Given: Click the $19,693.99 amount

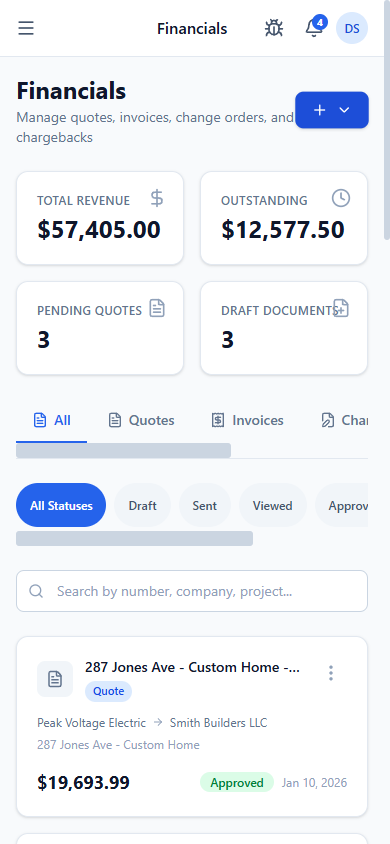Looking at the screenshot, I should [x=83, y=783].
